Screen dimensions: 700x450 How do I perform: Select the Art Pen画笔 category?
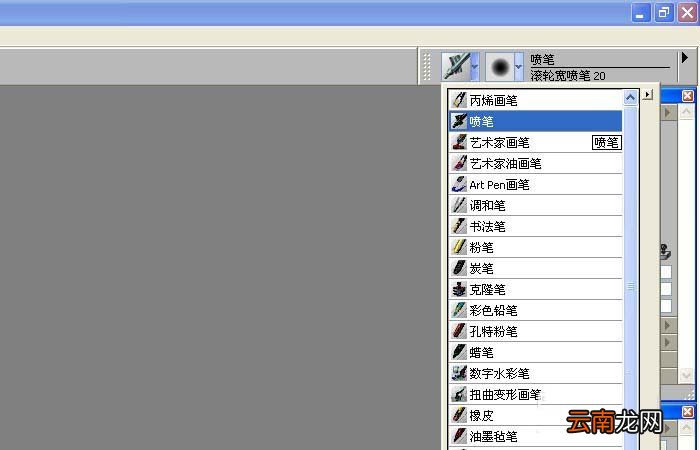[x=535, y=184]
